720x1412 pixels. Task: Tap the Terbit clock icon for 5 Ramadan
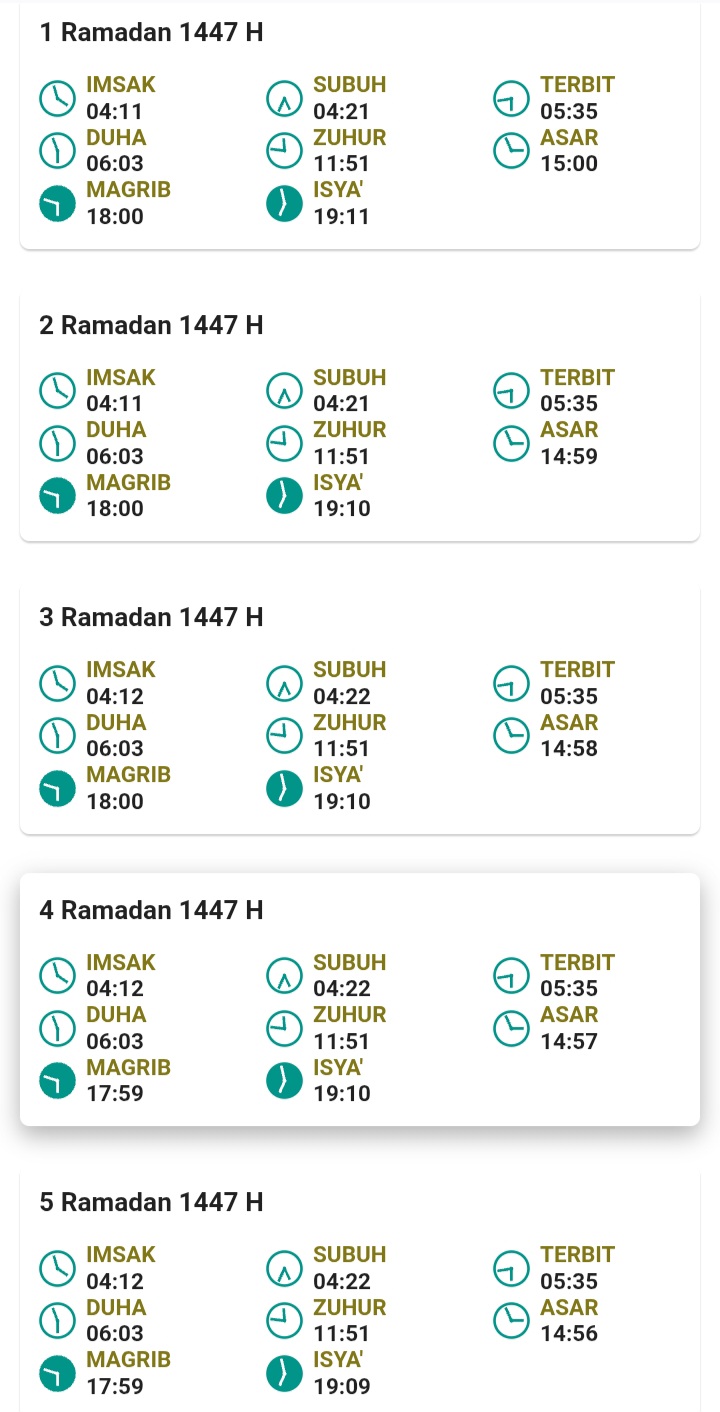[512, 1268]
